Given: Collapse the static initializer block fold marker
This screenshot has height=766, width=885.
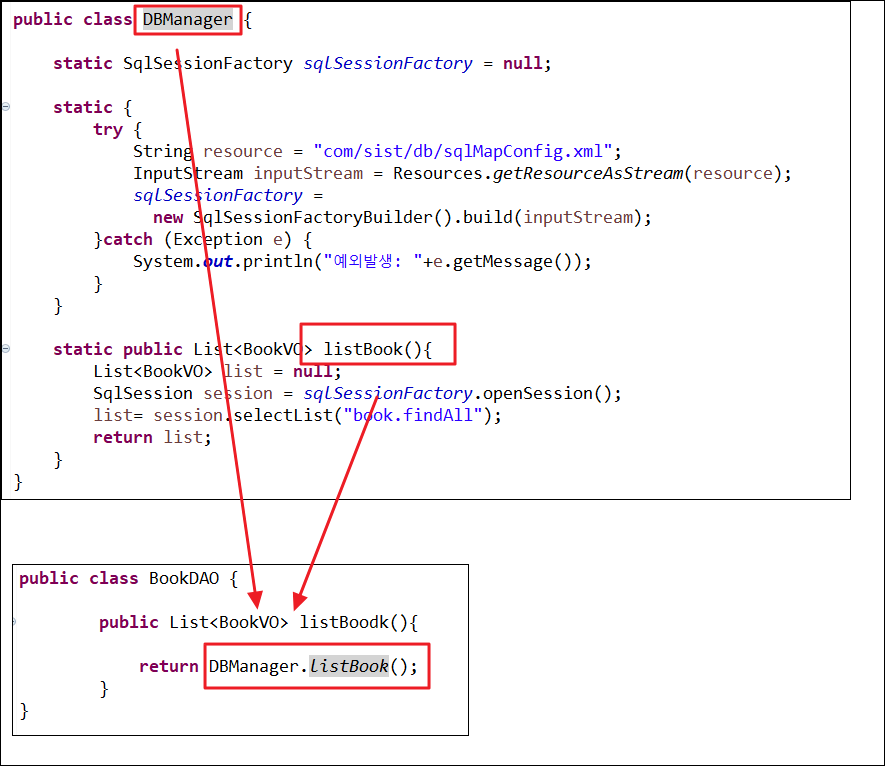Looking at the screenshot, I should [x=6, y=106].
